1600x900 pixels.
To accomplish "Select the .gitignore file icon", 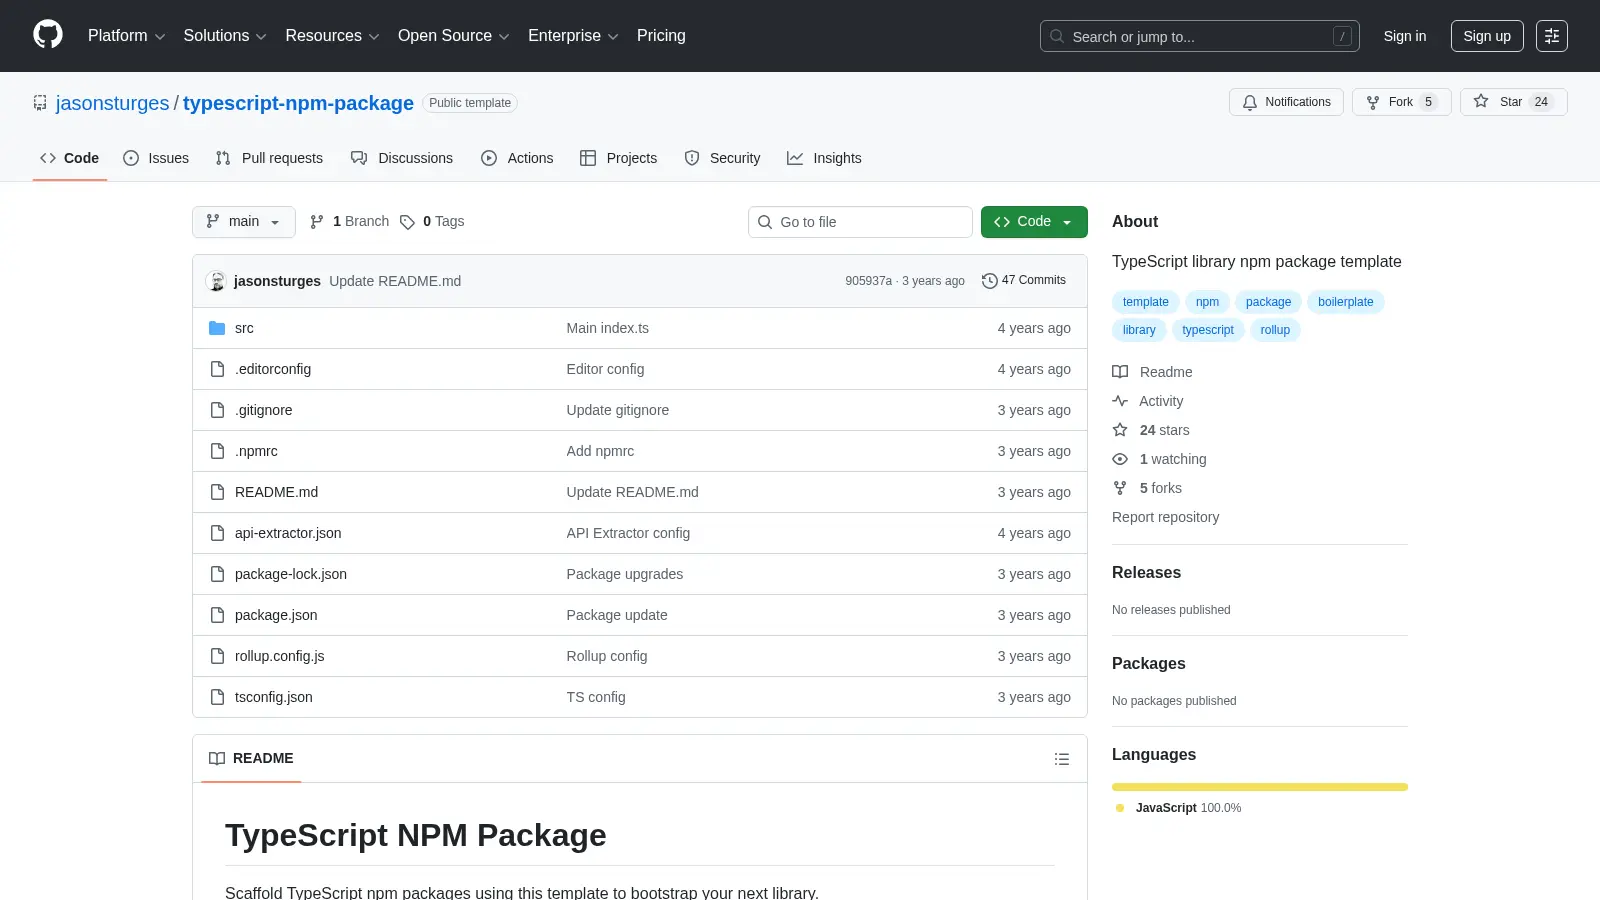I will click(217, 410).
